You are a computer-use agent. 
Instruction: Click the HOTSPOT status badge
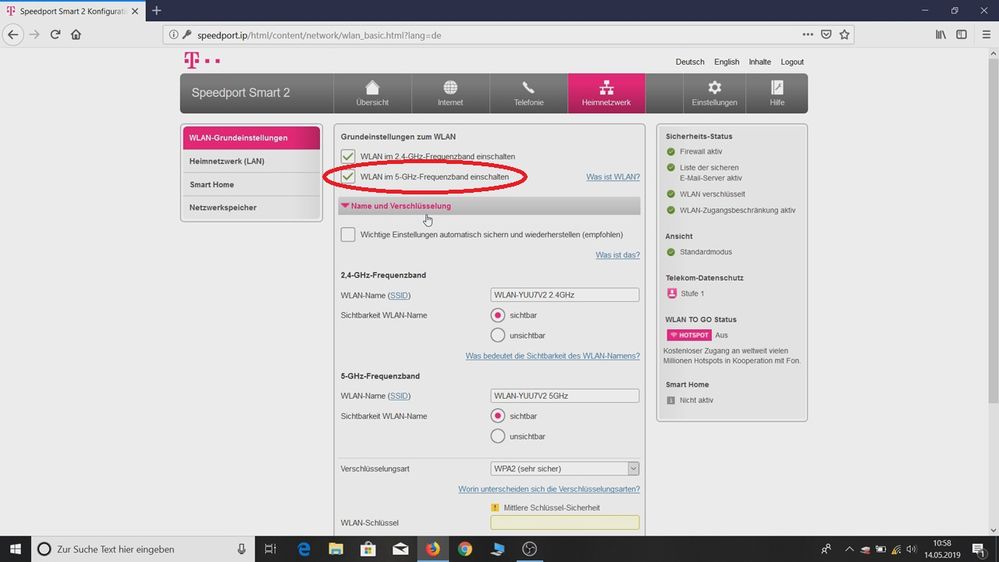[689, 335]
